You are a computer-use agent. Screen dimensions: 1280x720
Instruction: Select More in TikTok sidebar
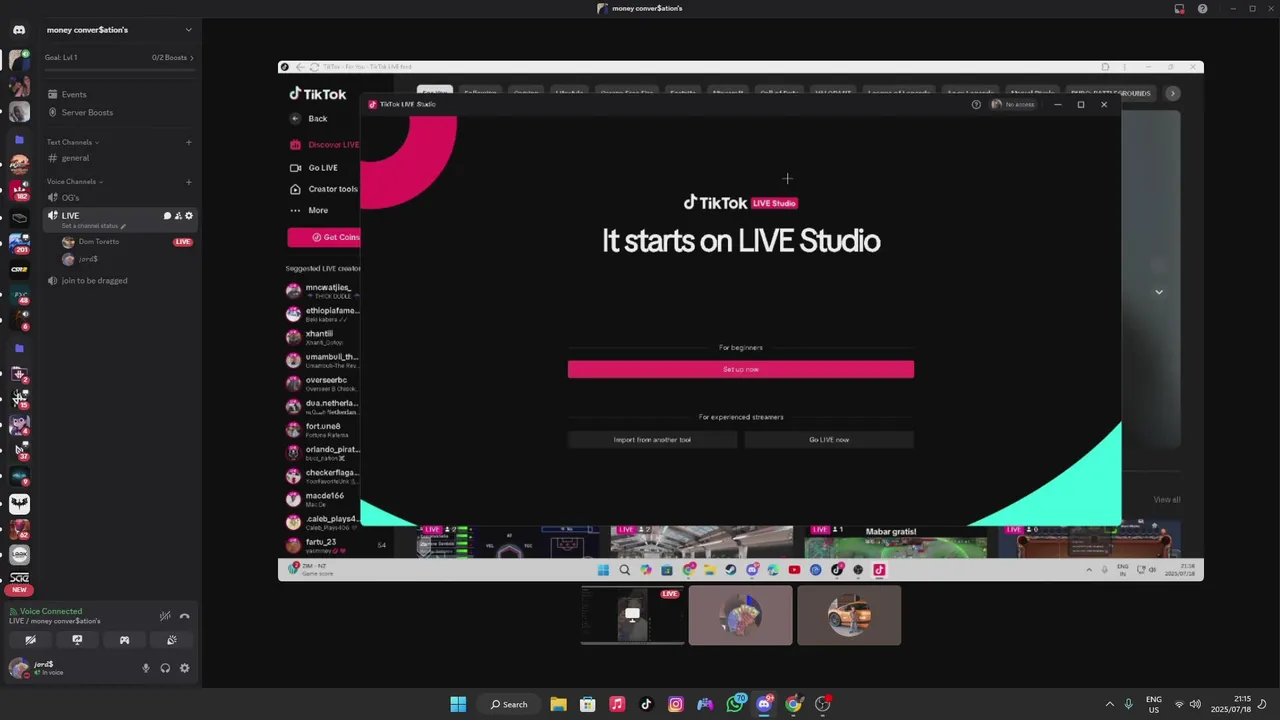pyautogui.click(x=309, y=211)
